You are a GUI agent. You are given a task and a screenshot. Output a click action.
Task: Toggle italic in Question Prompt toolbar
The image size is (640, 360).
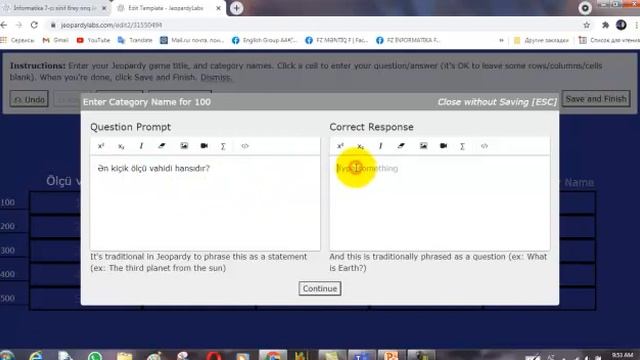click(141, 146)
